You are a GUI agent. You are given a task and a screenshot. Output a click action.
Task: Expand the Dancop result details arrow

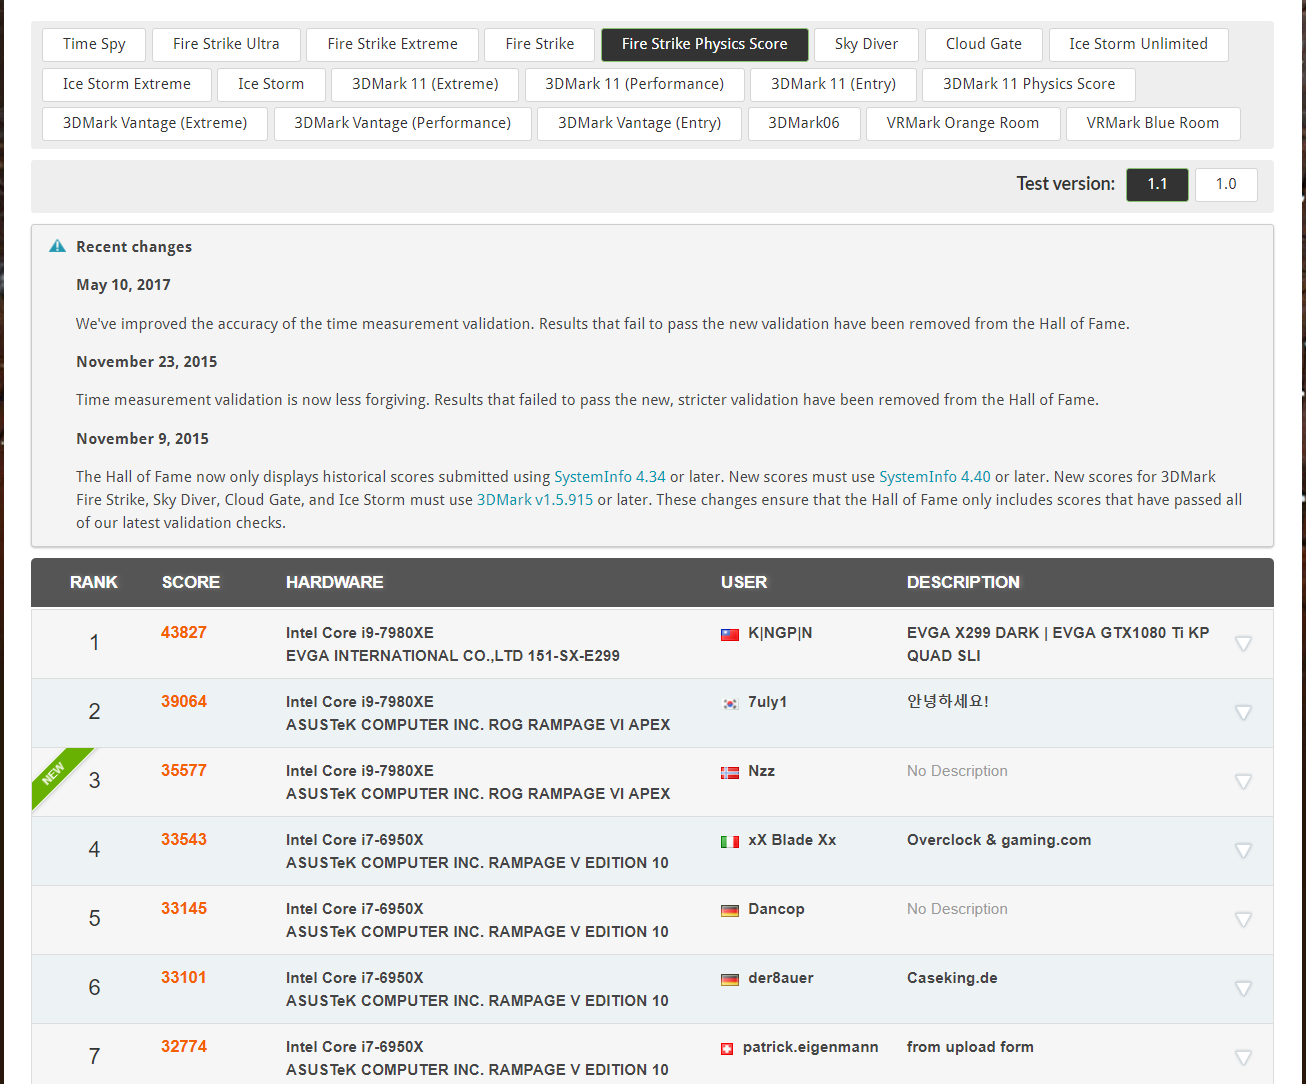1243,919
